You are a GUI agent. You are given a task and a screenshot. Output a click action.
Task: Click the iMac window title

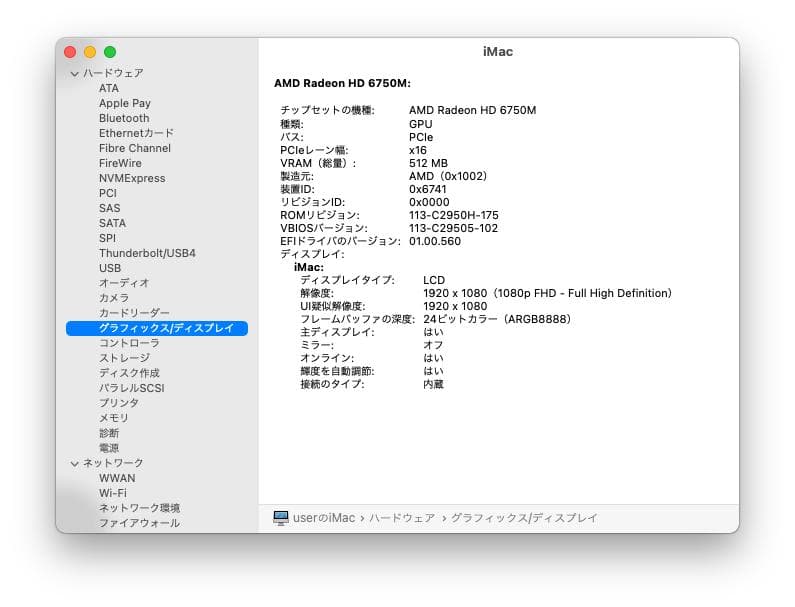(498, 52)
